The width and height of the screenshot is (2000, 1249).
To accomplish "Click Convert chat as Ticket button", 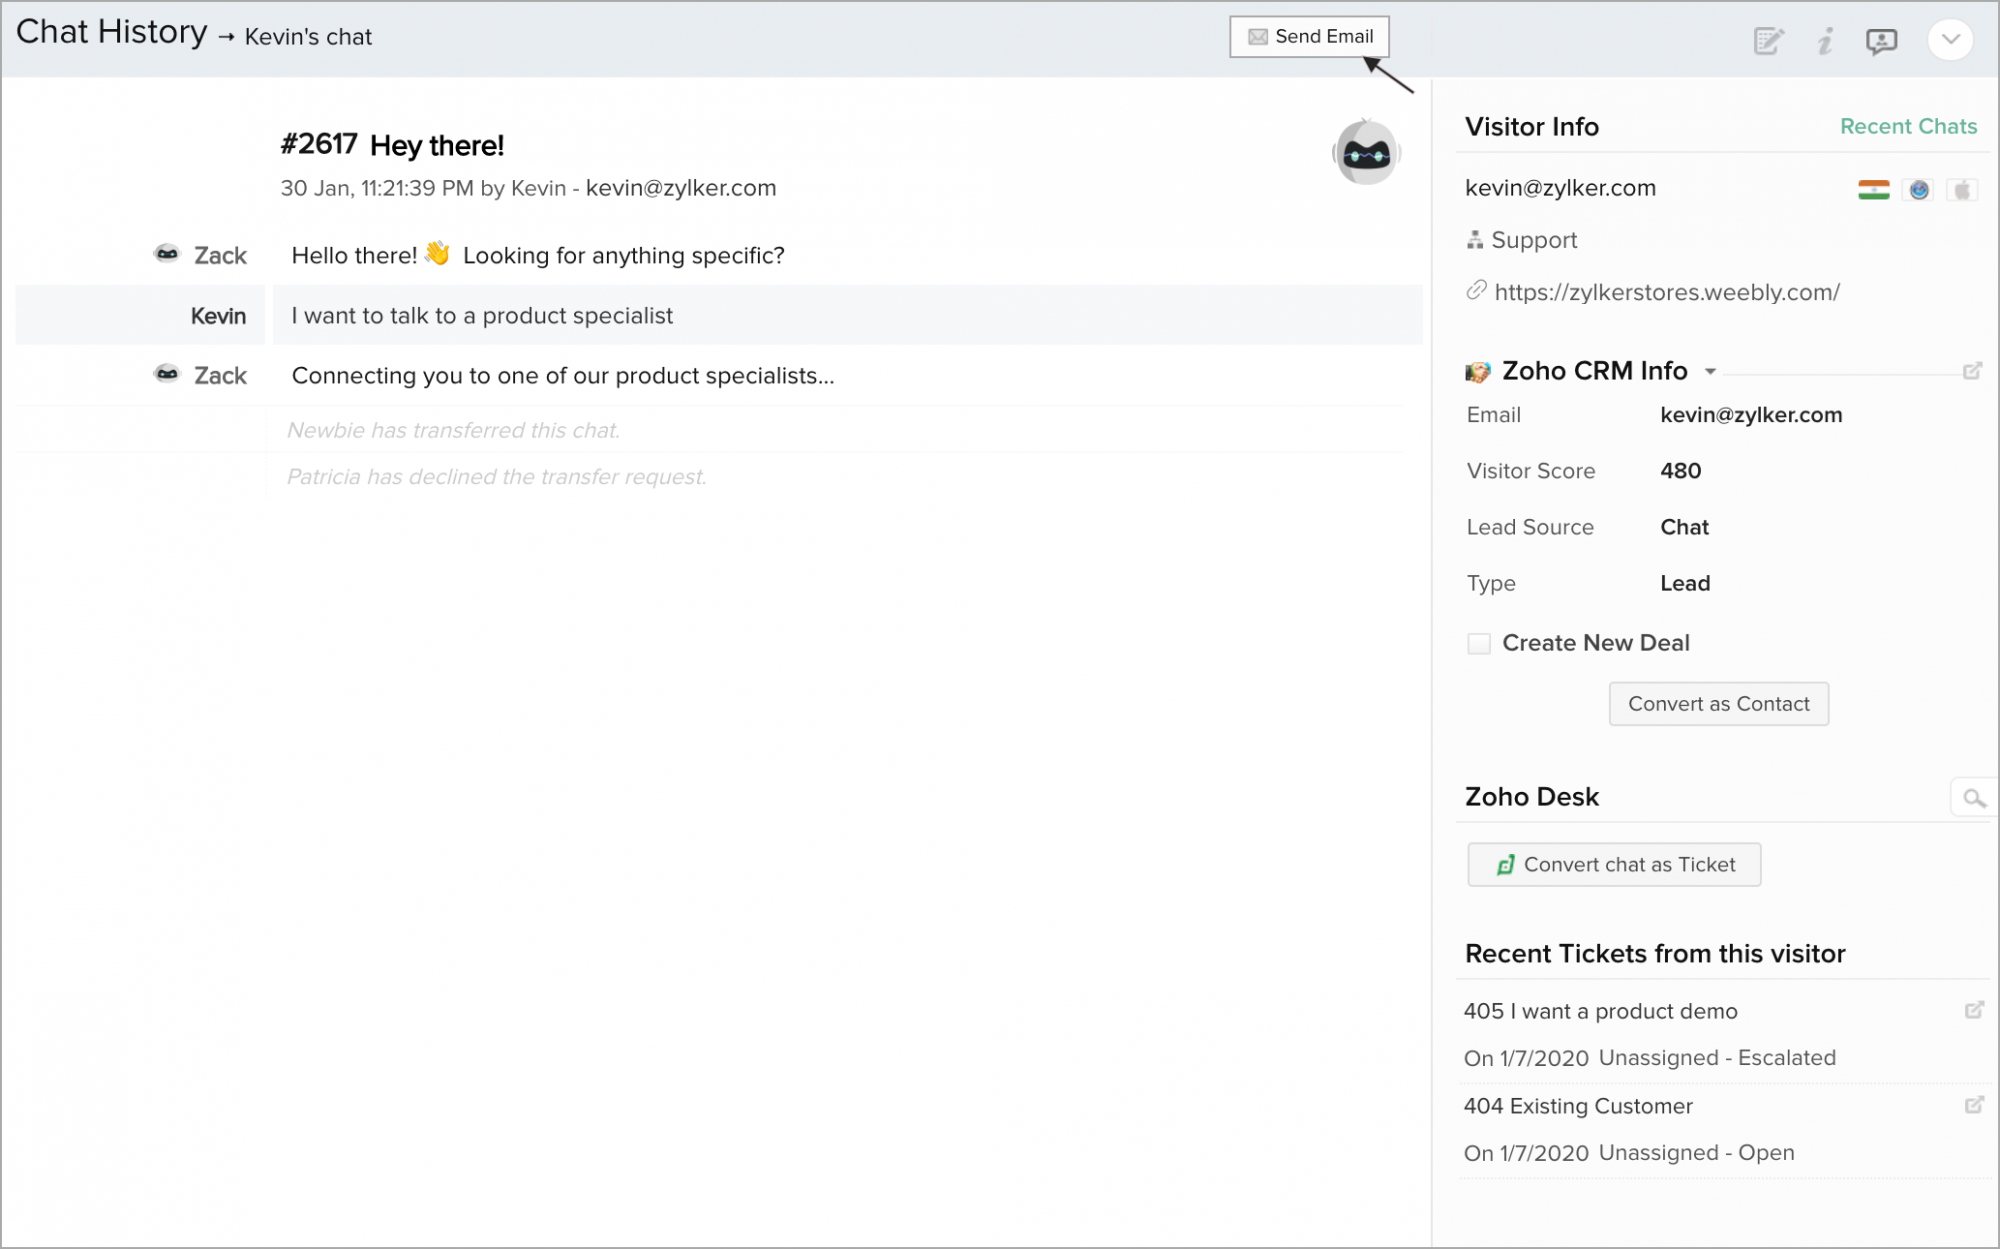I will click(x=1613, y=865).
